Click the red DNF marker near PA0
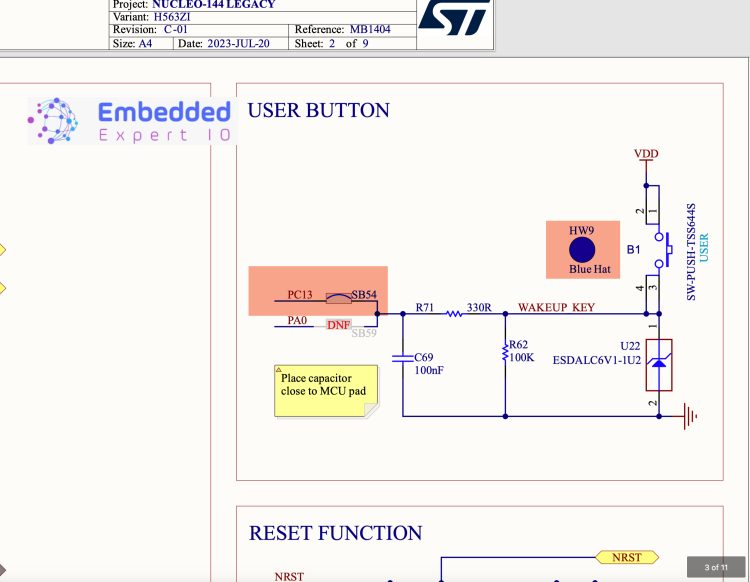 point(339,325)
